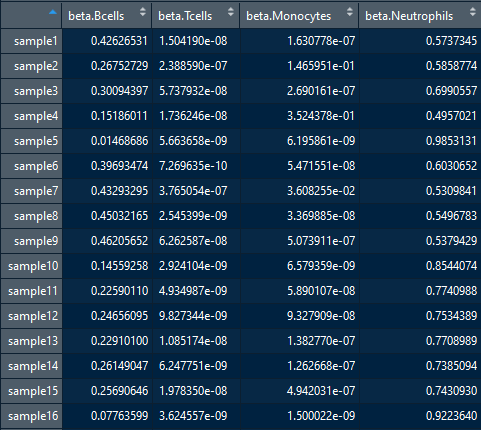Click the row-name column blue sort arrow

tap(53, 12)
